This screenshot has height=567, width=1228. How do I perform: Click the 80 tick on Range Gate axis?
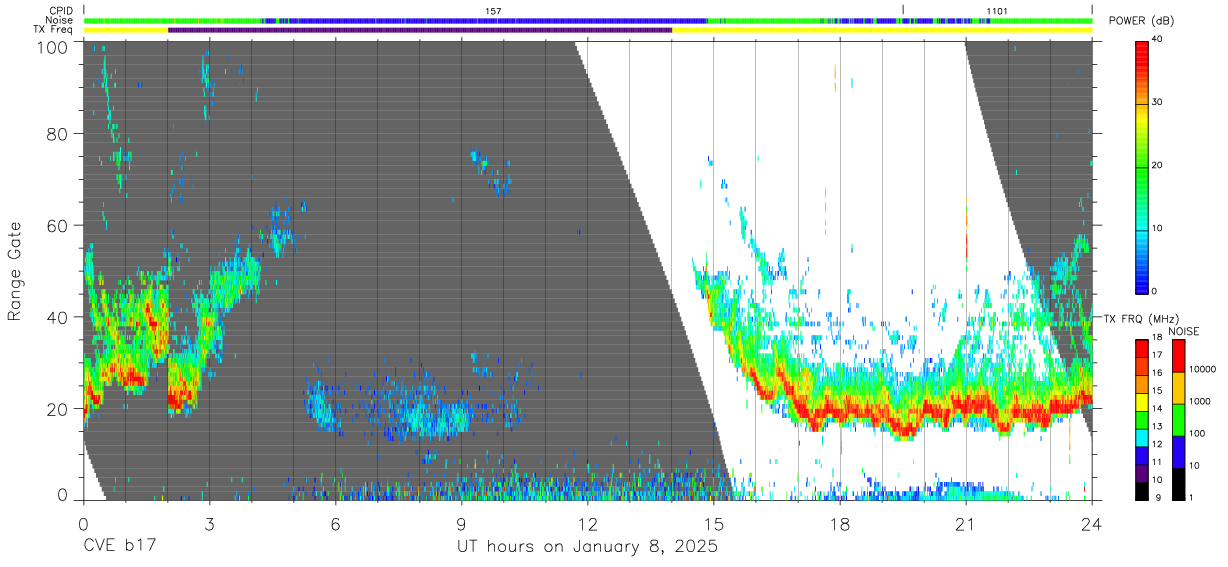pyautogui.click(x=57, y=133)
